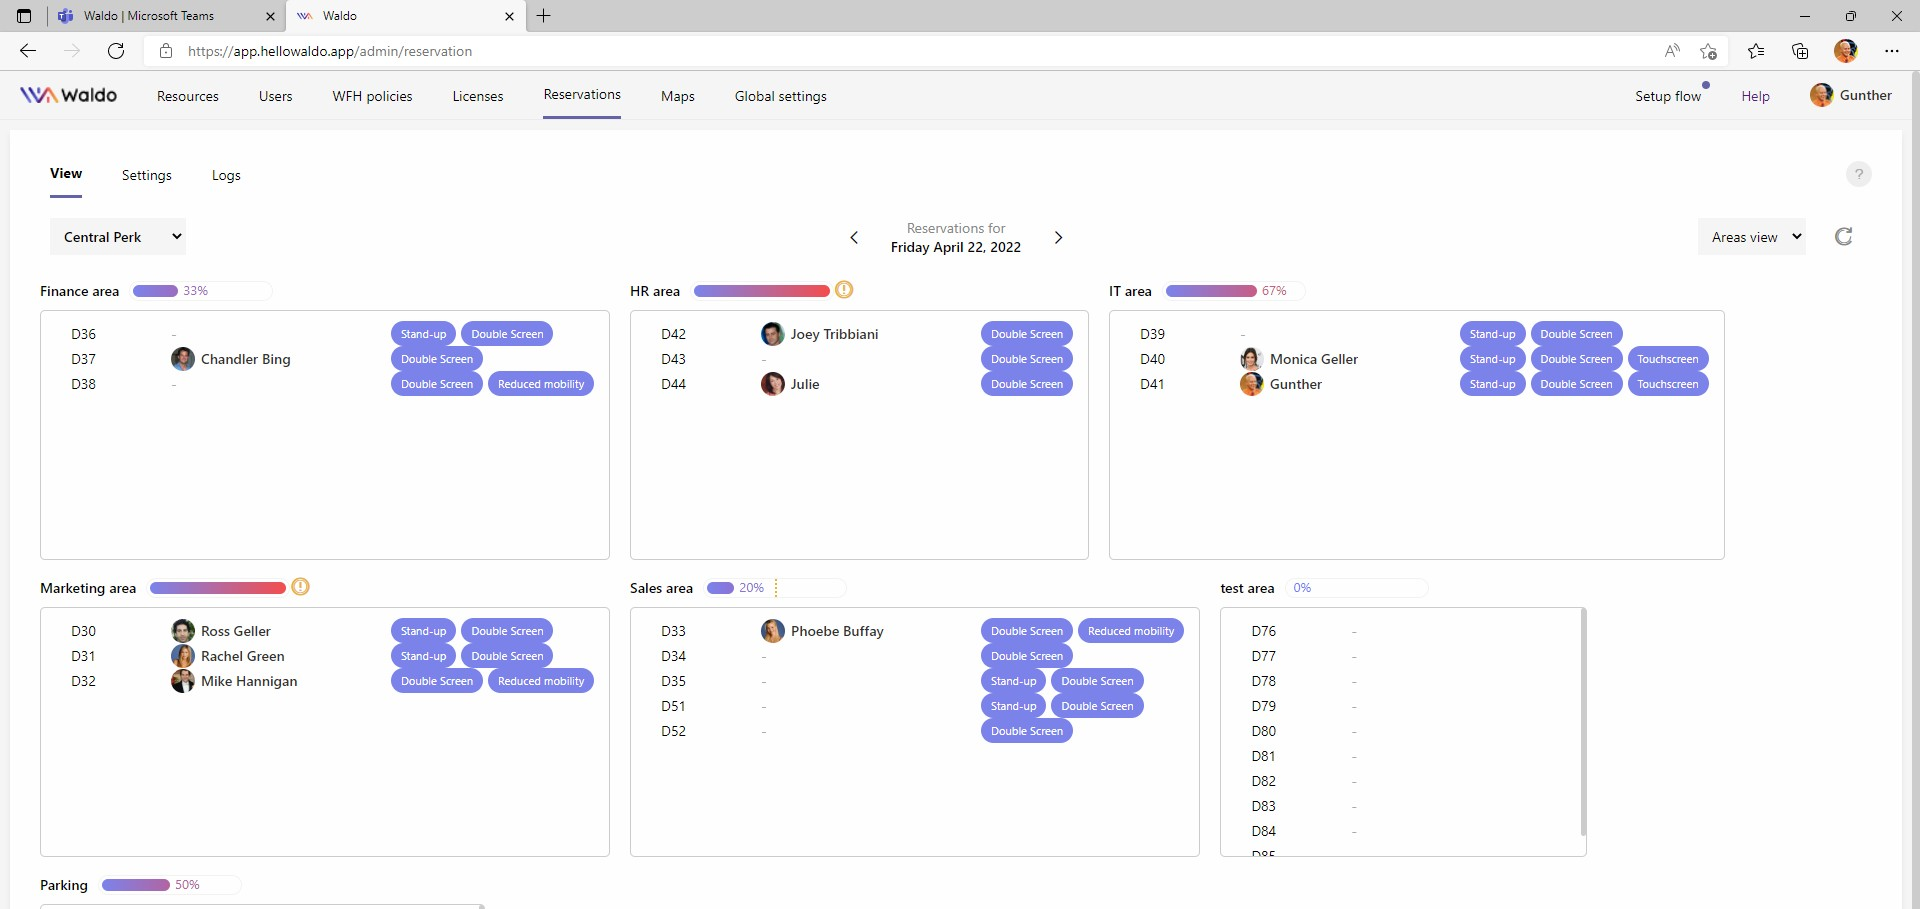Click the read aloud icon
This screenshot has width=1920, height=909.
pyautogui.click(x=1672, y=51)
